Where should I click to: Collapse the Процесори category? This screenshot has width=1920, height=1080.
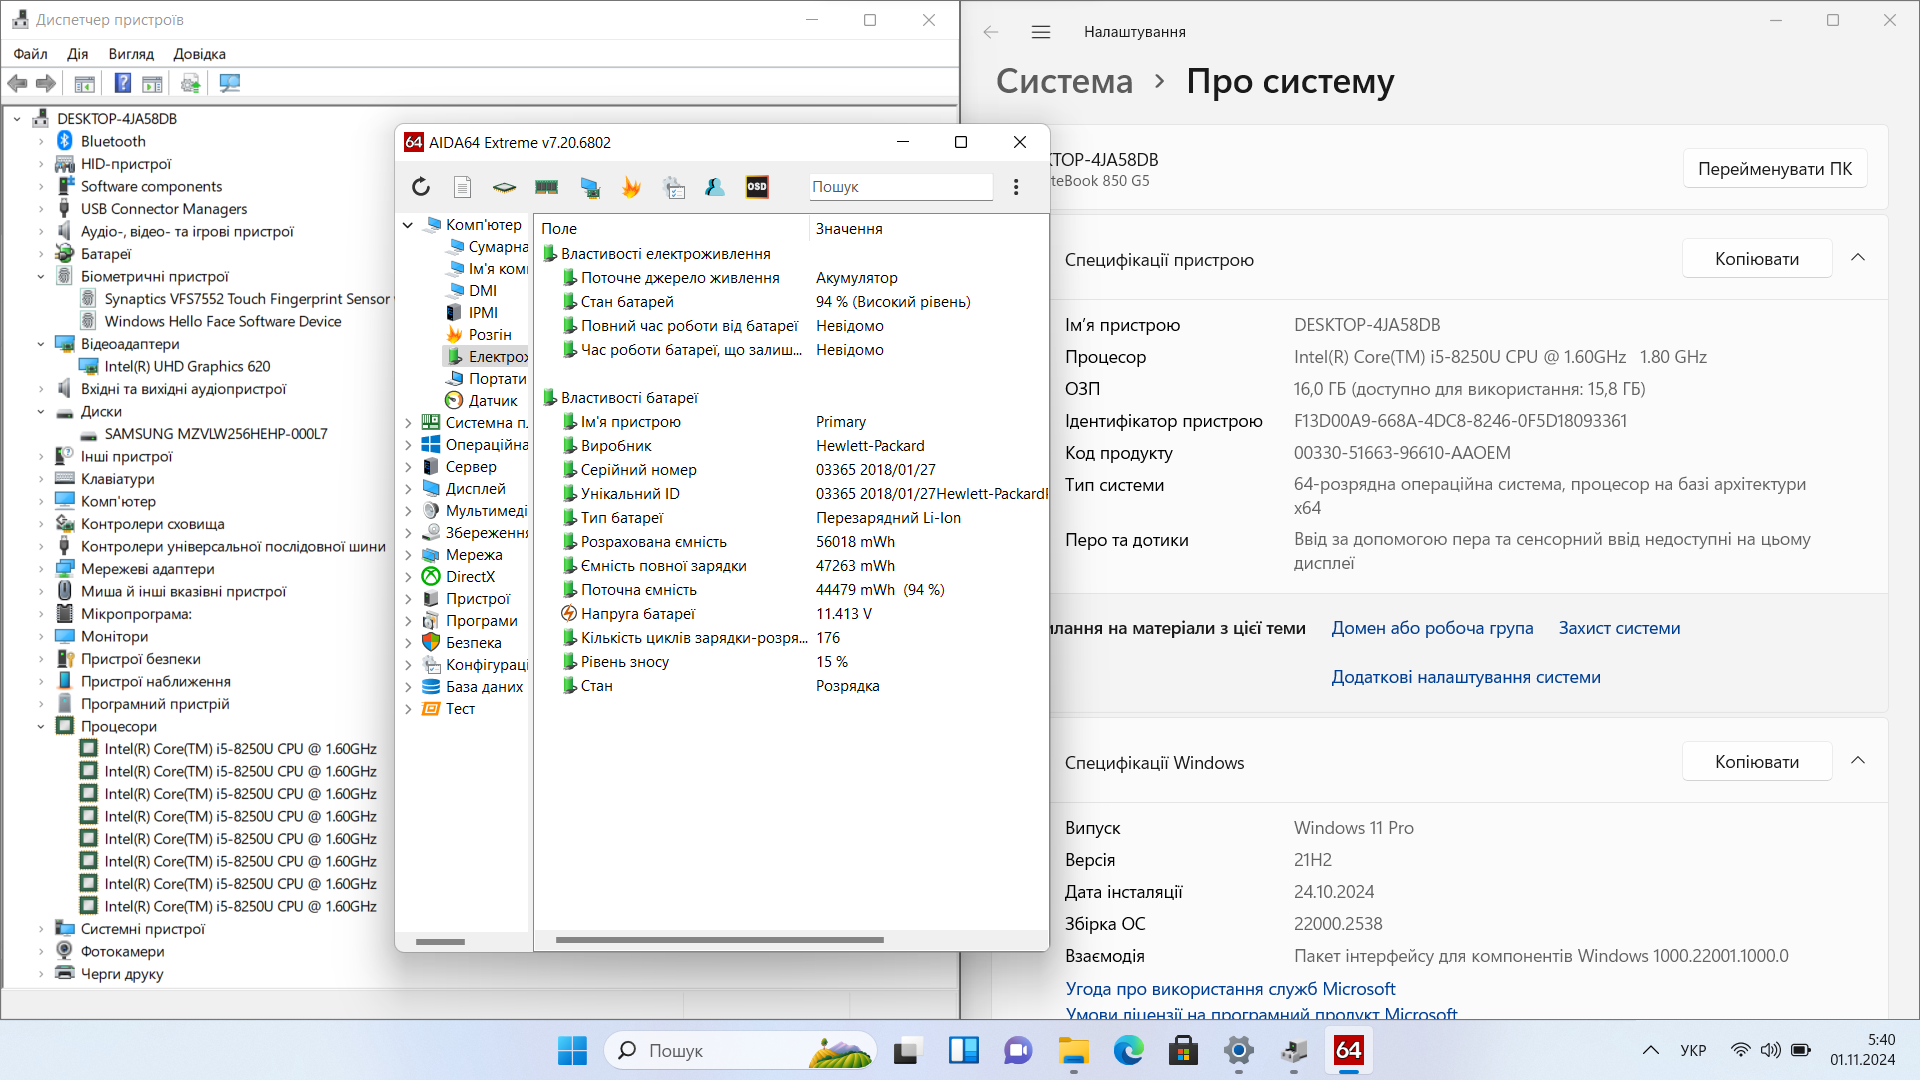click(41, 727)
